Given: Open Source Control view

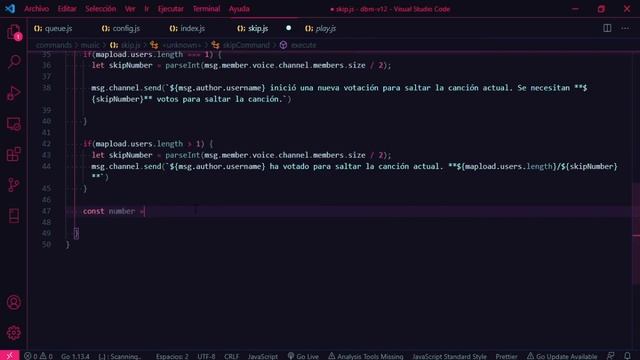Looking at the screenshot, I should tap(13, 185).
